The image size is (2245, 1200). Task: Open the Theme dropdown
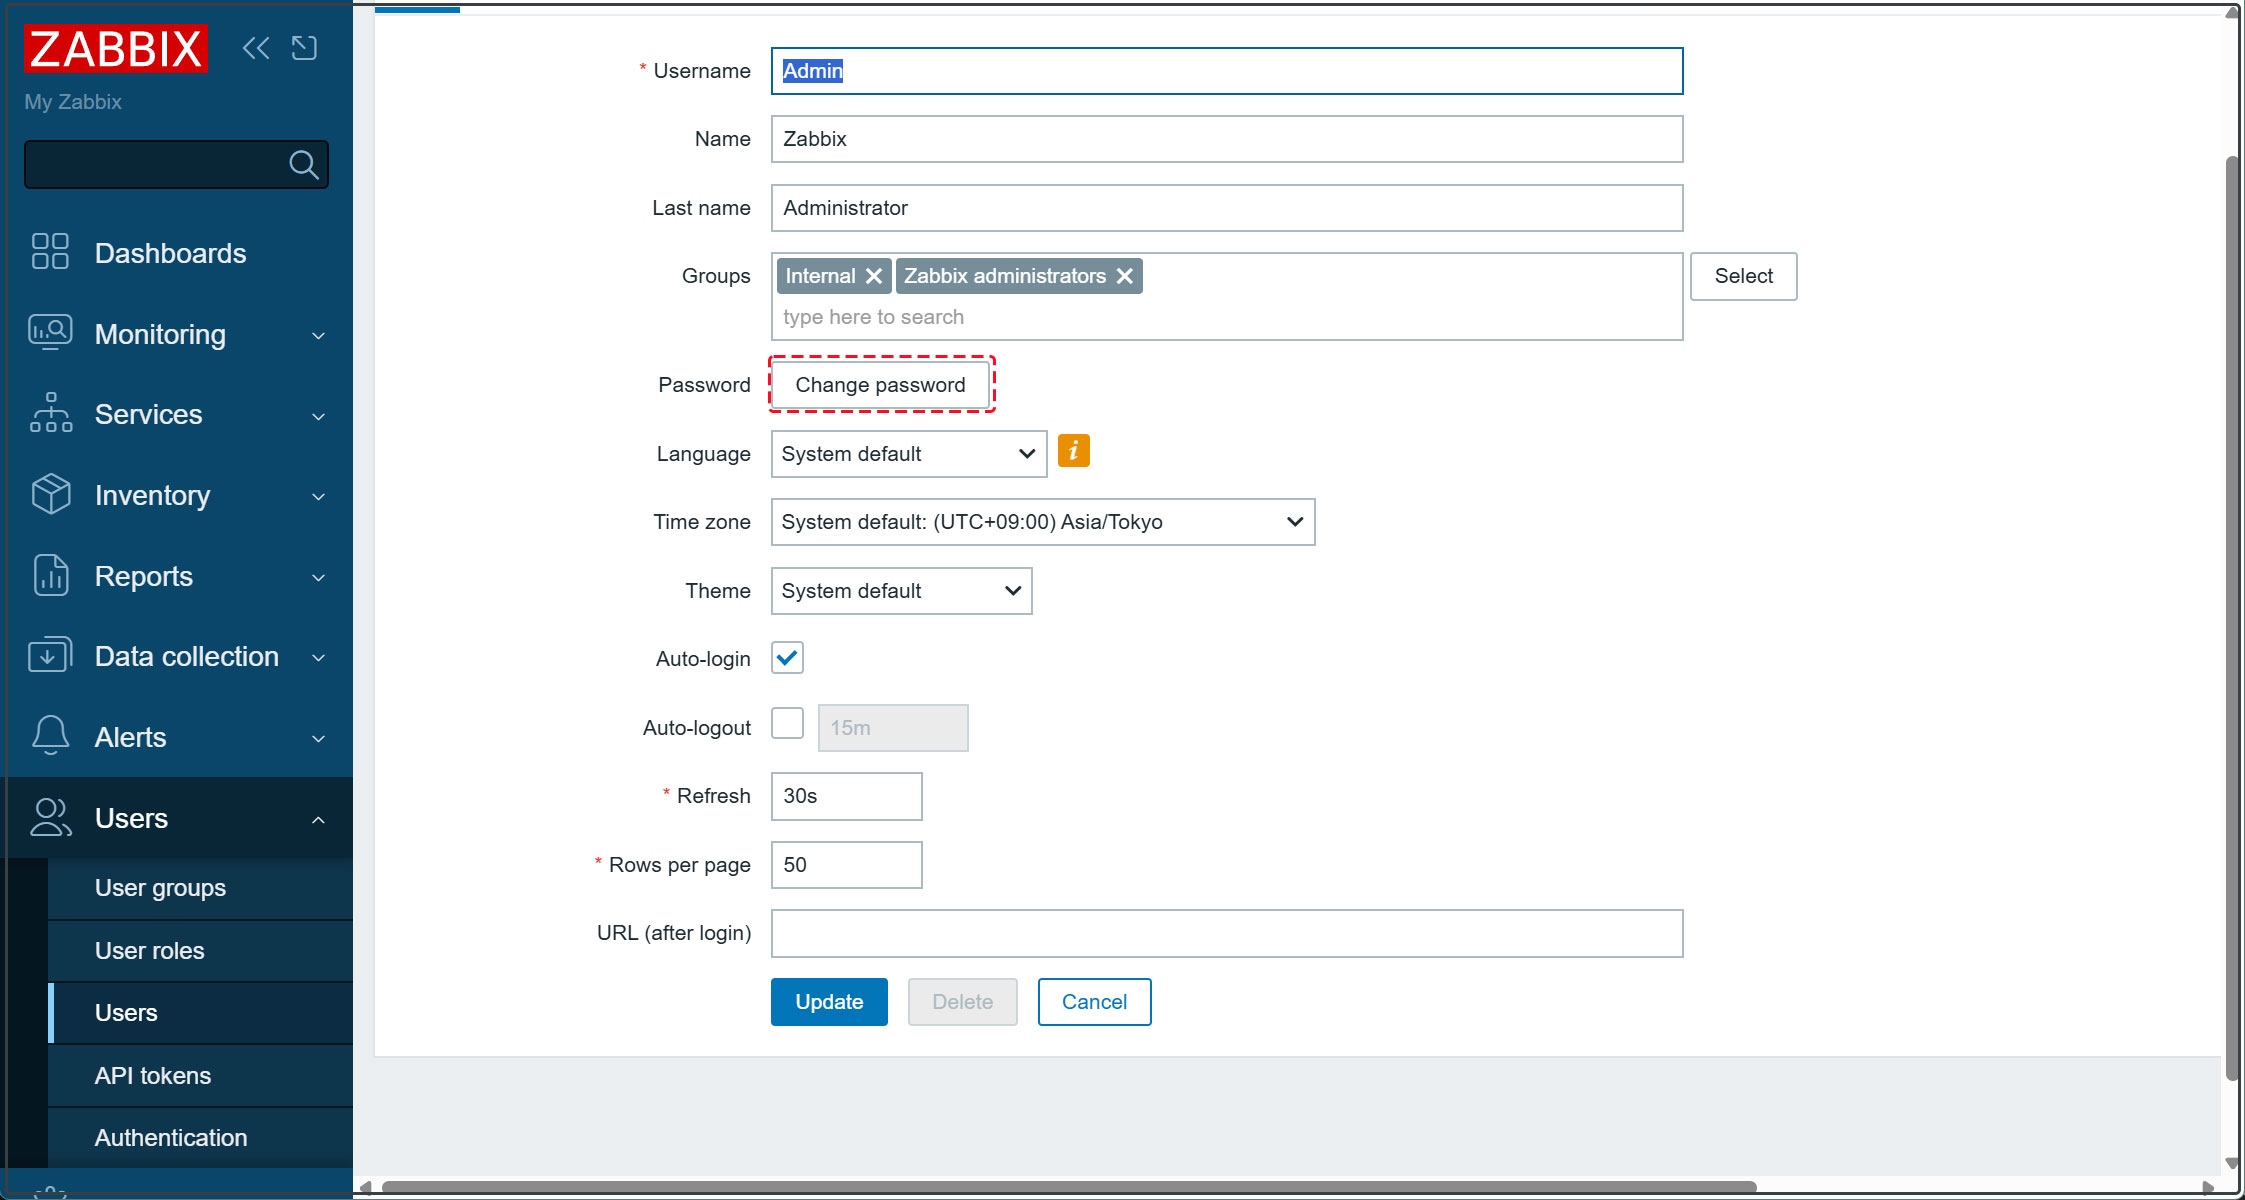(x=900, y=591)
